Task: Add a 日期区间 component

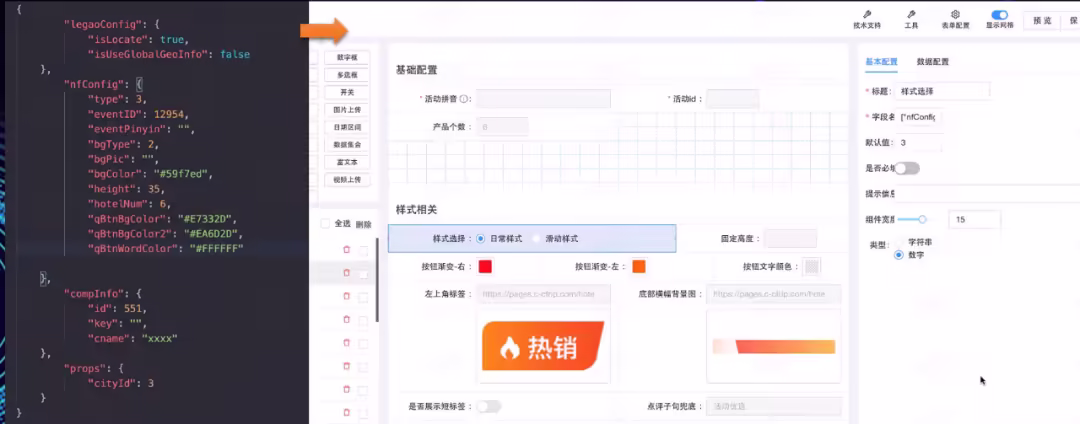Action: tap(348, 127)
